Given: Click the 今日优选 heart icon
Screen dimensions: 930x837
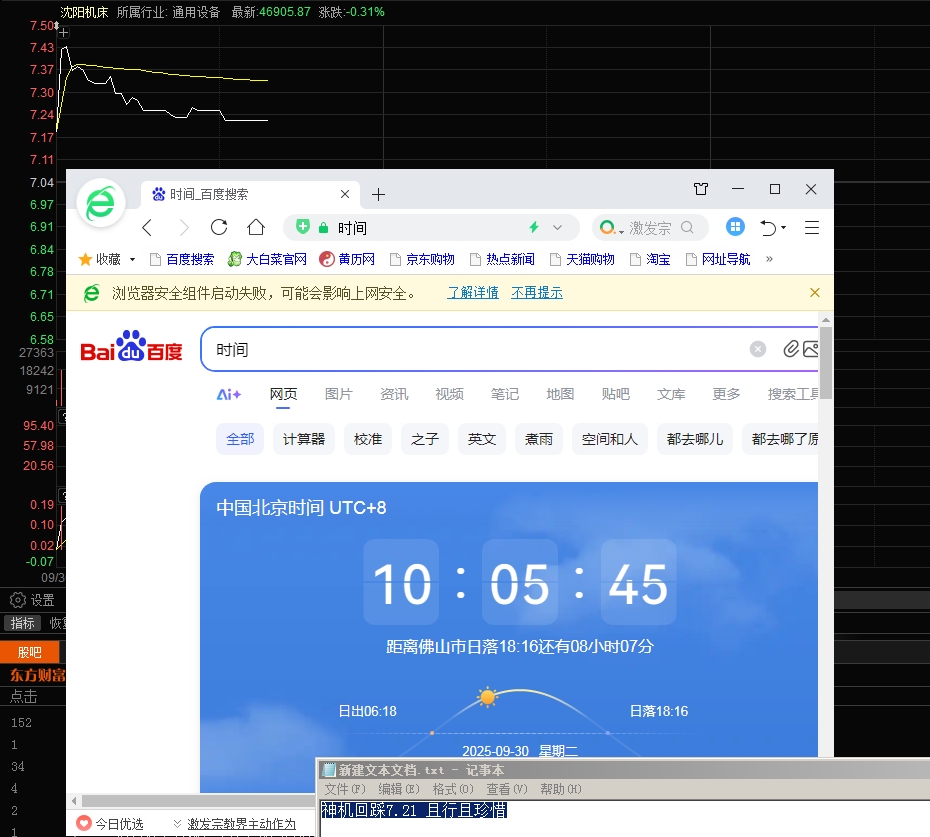Looking at the screenshot, I should 84,823.
